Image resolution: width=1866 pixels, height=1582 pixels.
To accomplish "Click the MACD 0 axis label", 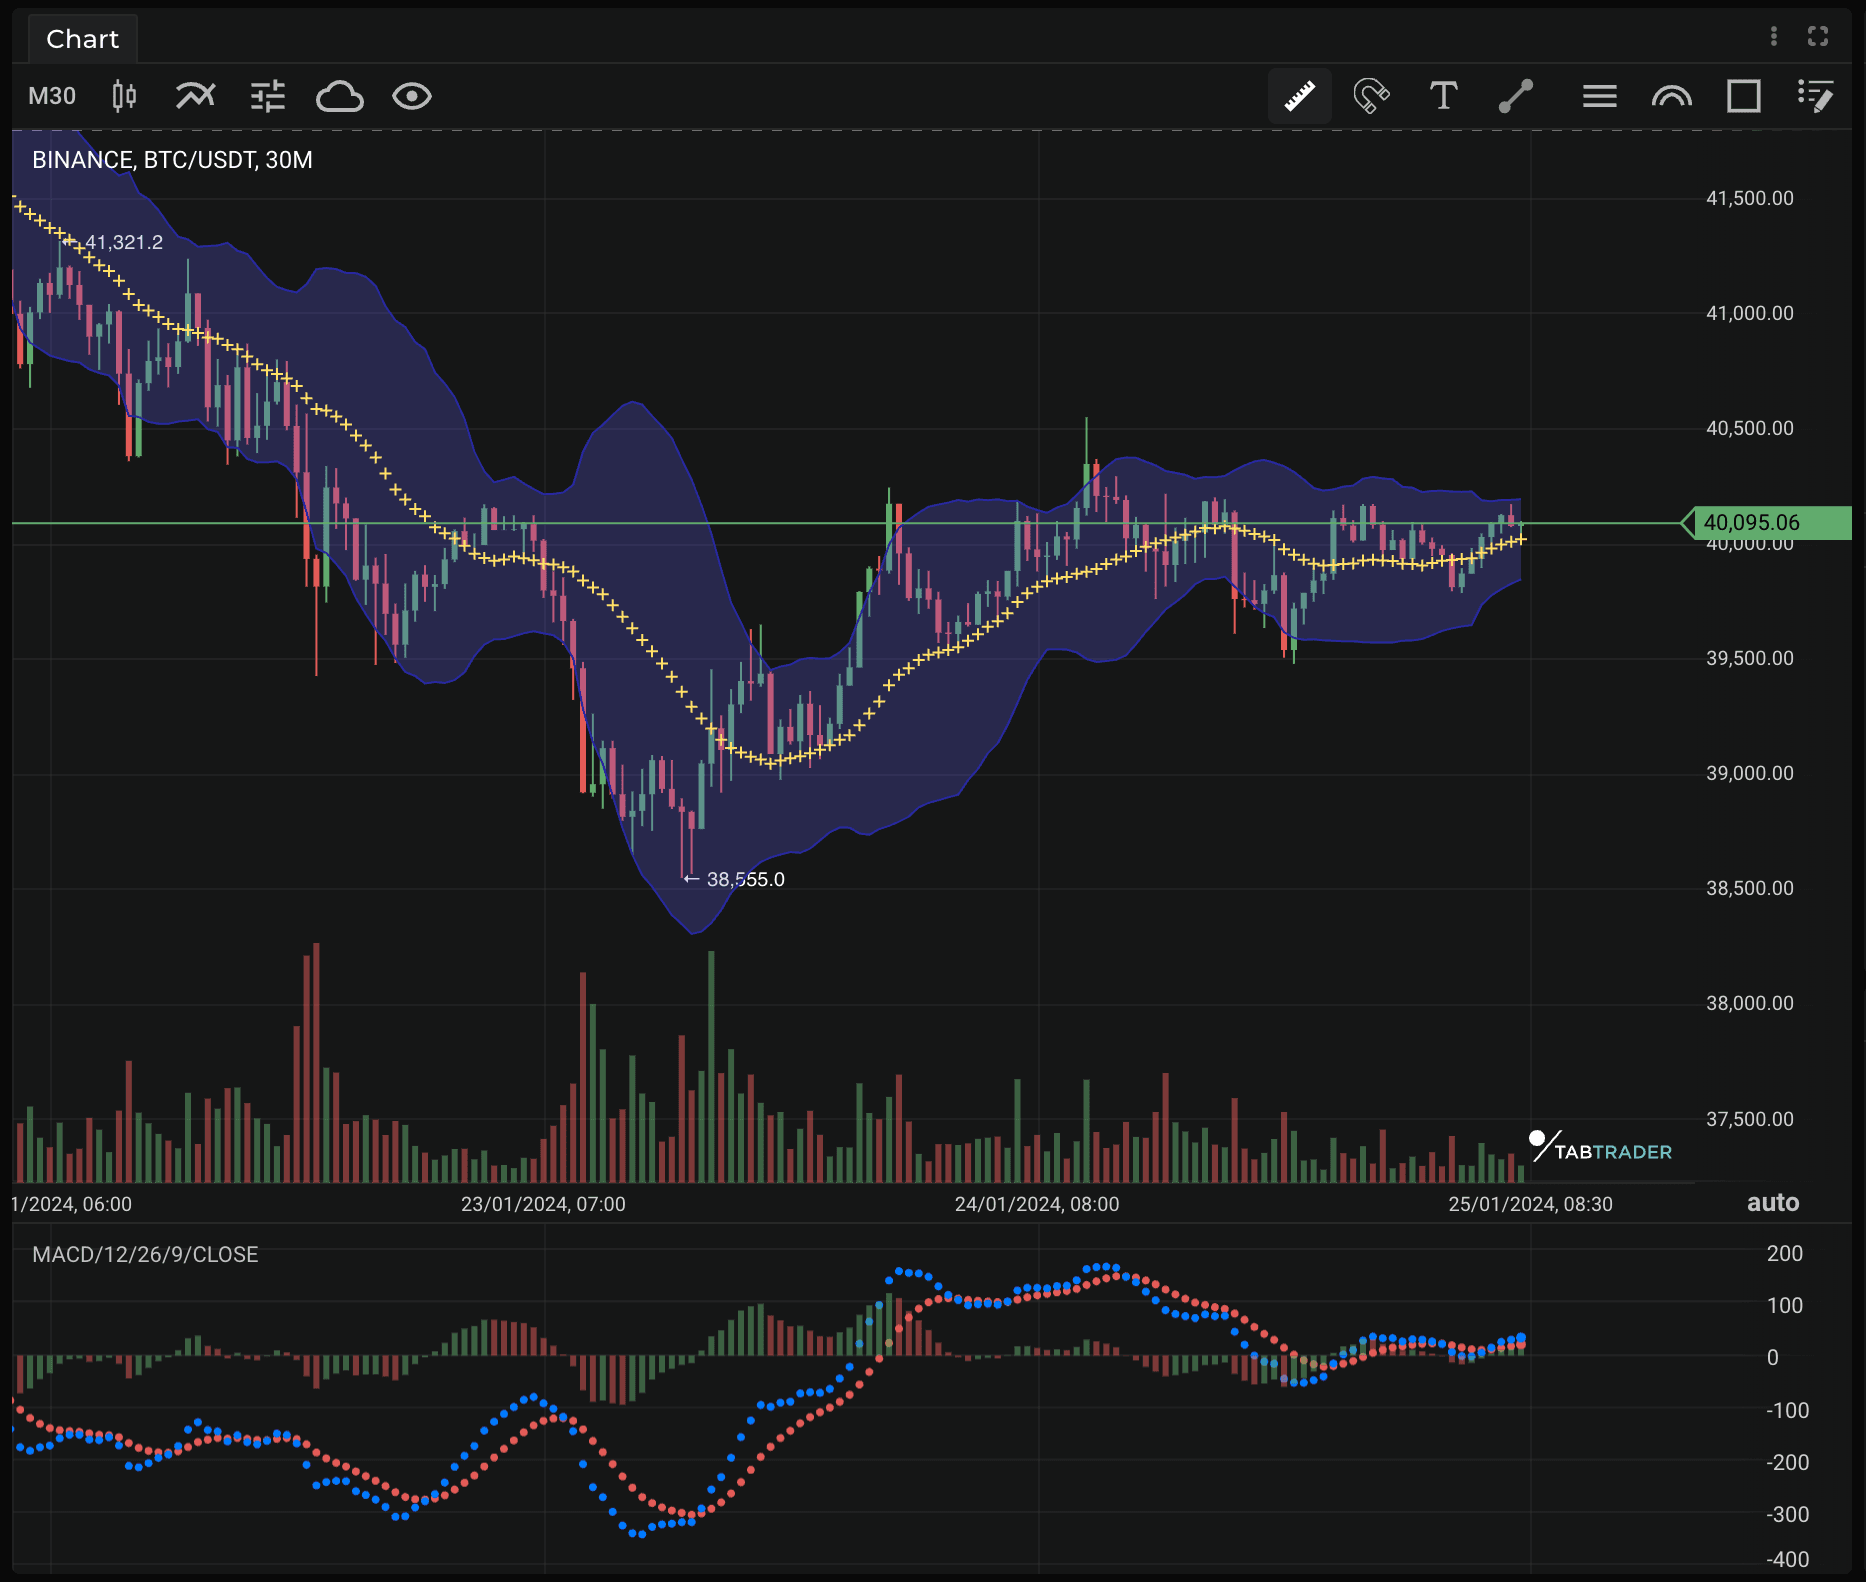I will click(x=1773, y=1357).
